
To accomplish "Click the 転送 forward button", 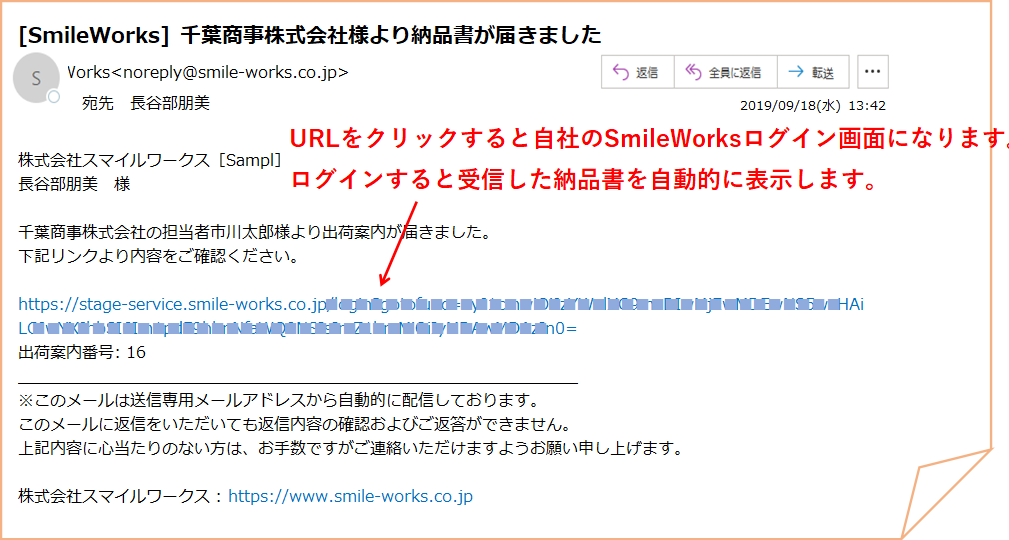I will tap(813, 72).
